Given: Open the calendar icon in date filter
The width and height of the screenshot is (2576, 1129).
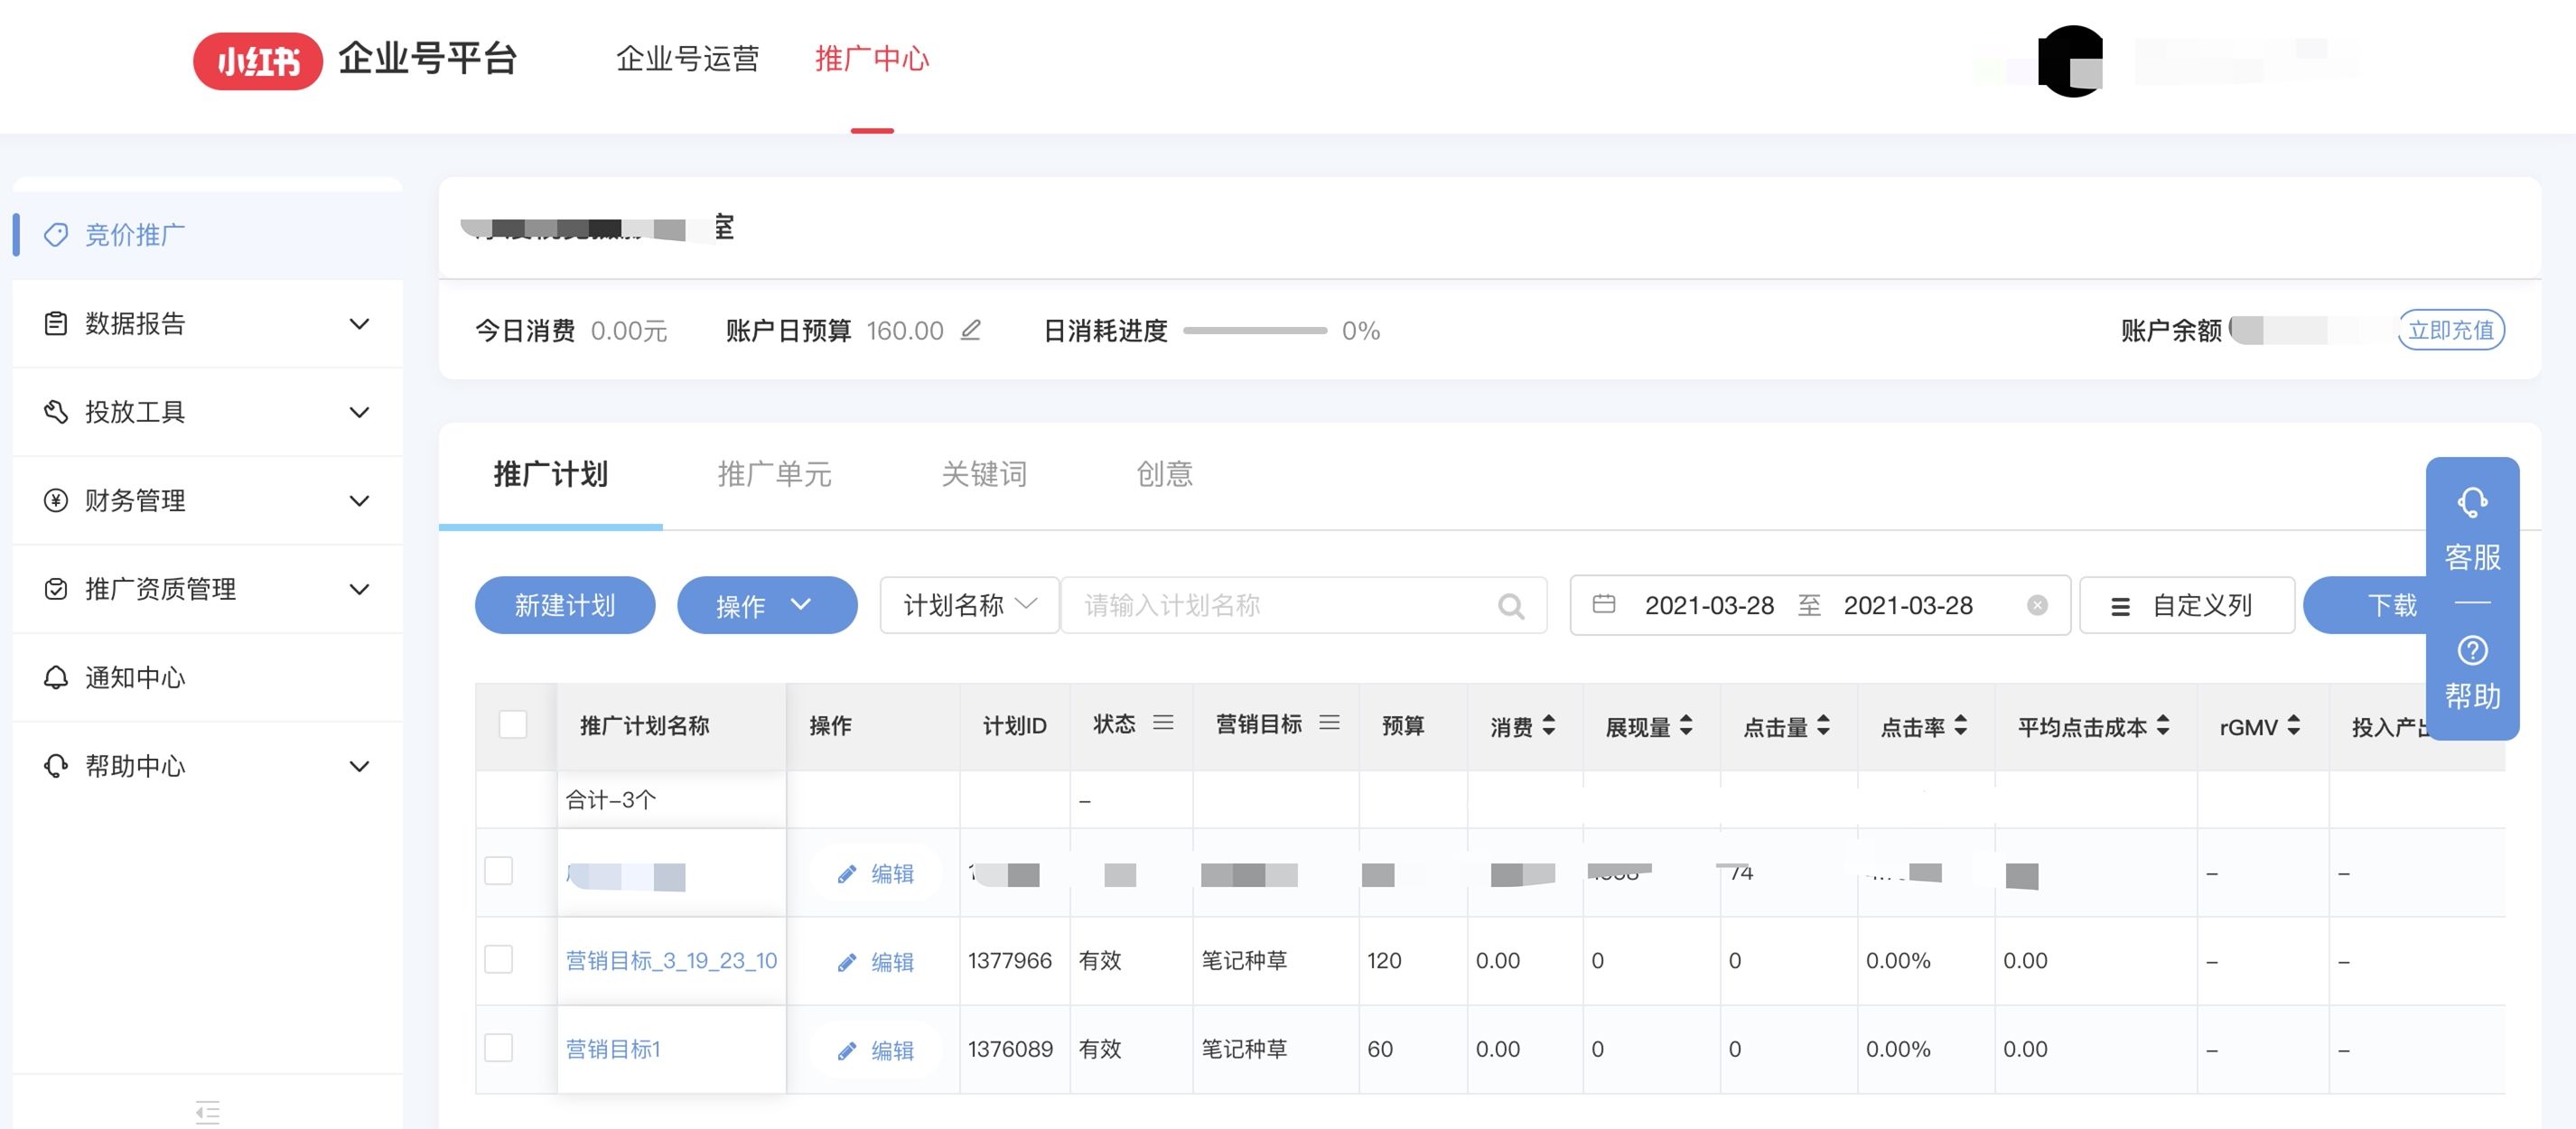Looking at the screenshot, I should (x=1605, y=604).
